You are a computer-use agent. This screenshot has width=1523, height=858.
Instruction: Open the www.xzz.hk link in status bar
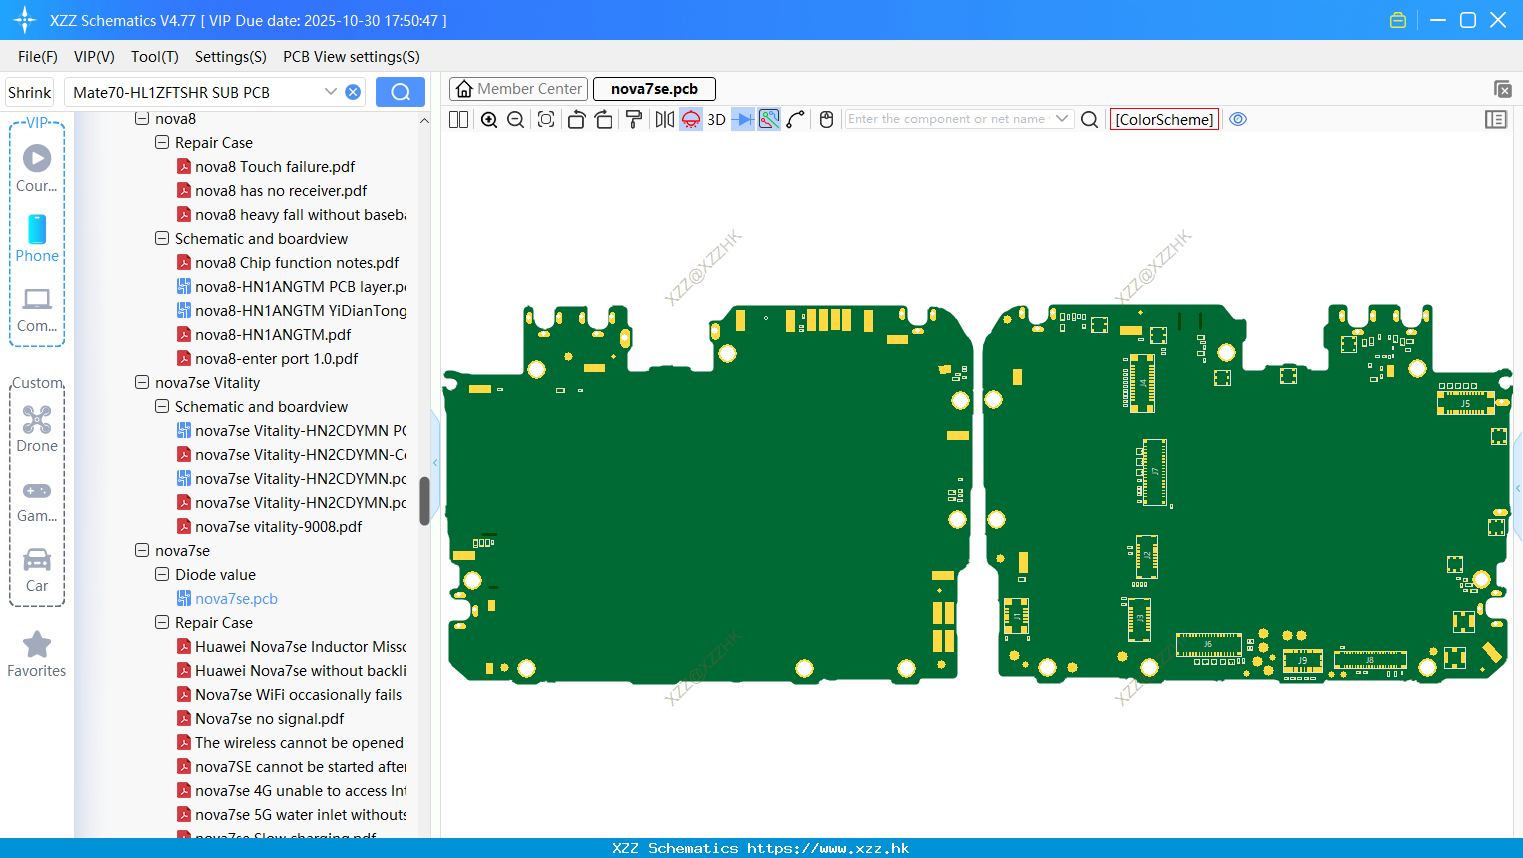click(x=828, y=848)
